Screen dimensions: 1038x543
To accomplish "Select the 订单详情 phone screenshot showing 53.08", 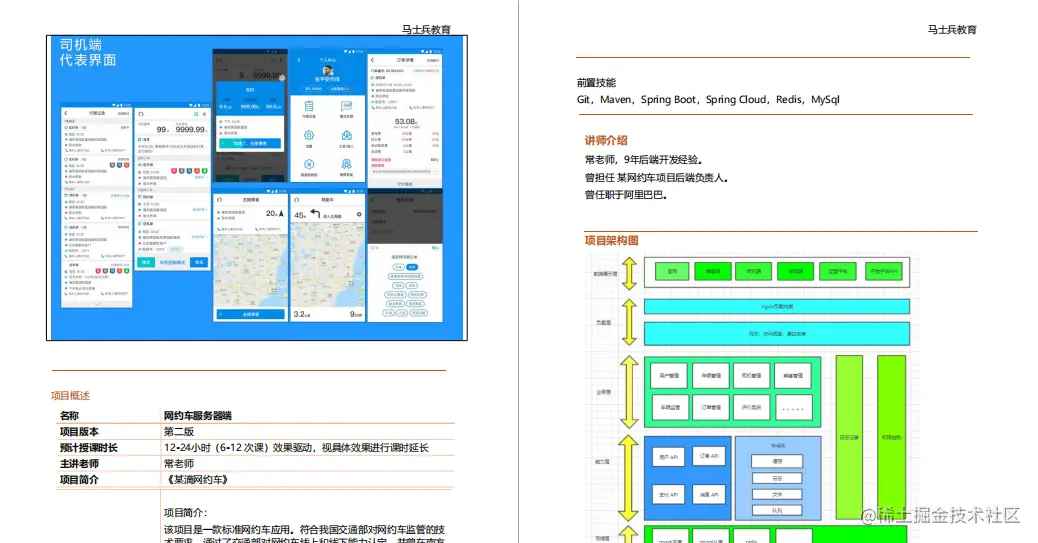I will [x=405, y=119].
